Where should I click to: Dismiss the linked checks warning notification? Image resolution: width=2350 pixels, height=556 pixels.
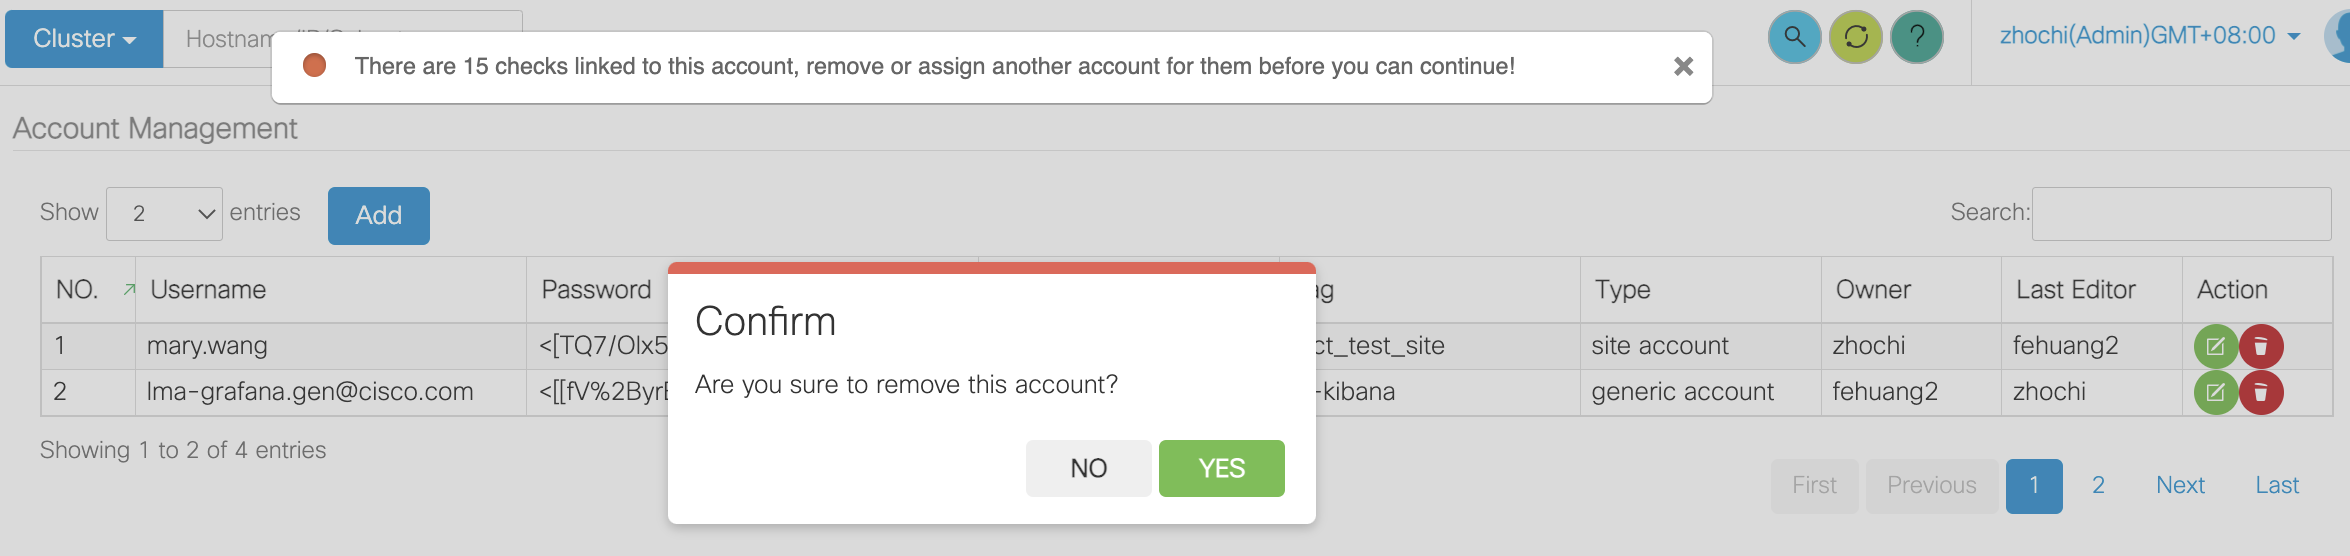(x=1683, y=66)
